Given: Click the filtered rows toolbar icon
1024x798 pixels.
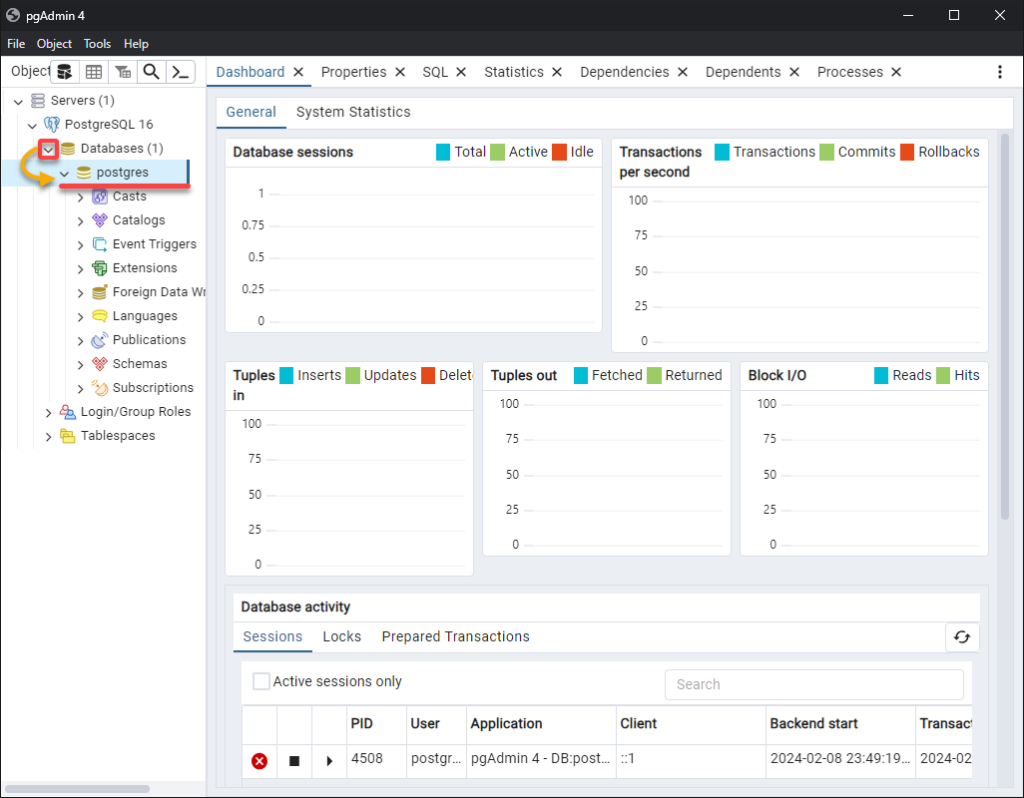Looking at the screenshot, I should coord(122,72).
